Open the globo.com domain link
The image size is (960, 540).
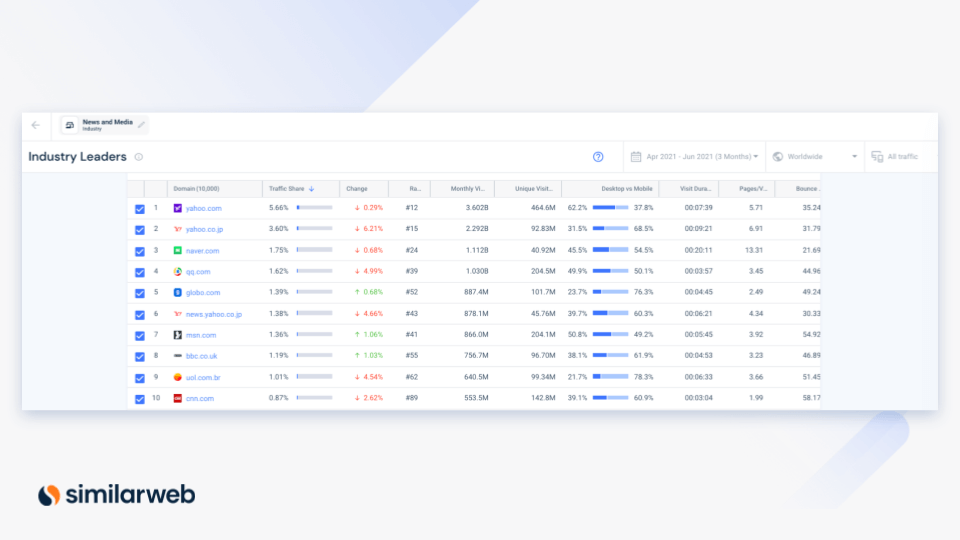(x=203, y=293)
